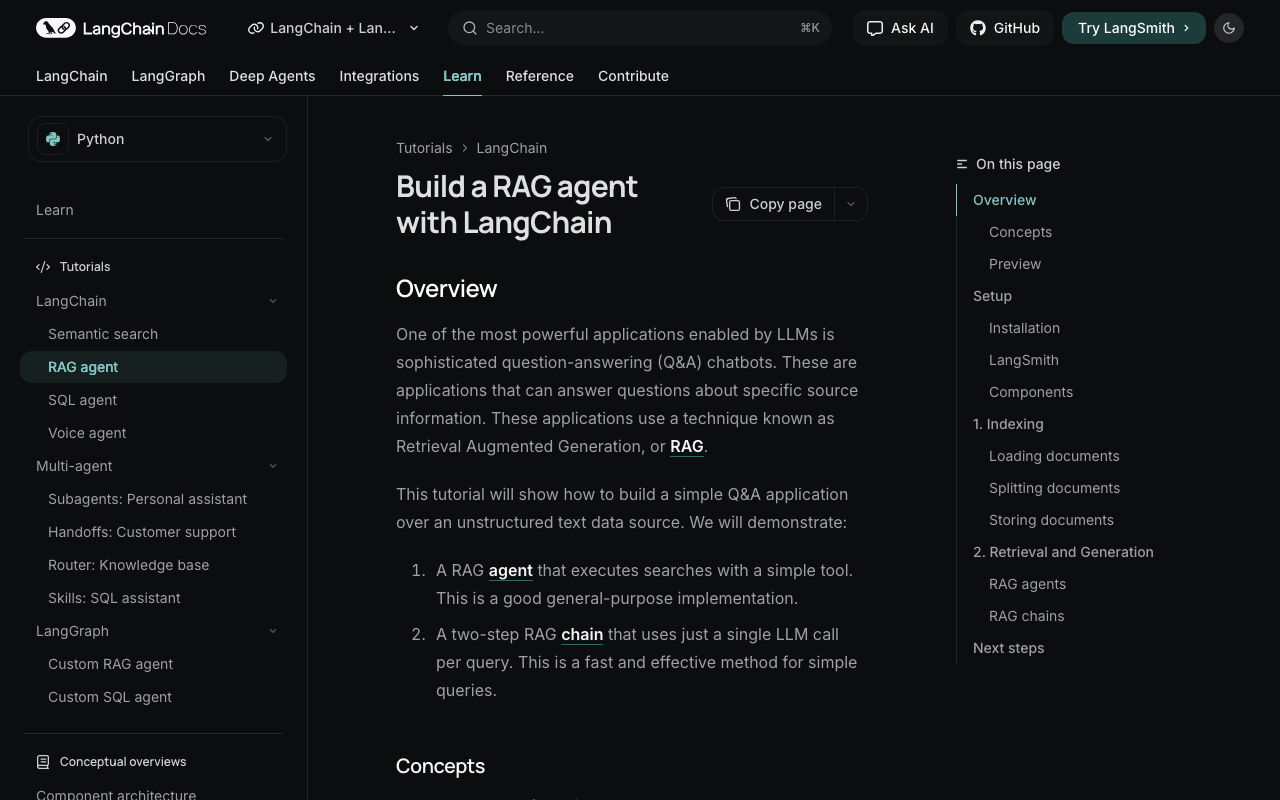Click the LangChain Docs logo

point(121,28)
